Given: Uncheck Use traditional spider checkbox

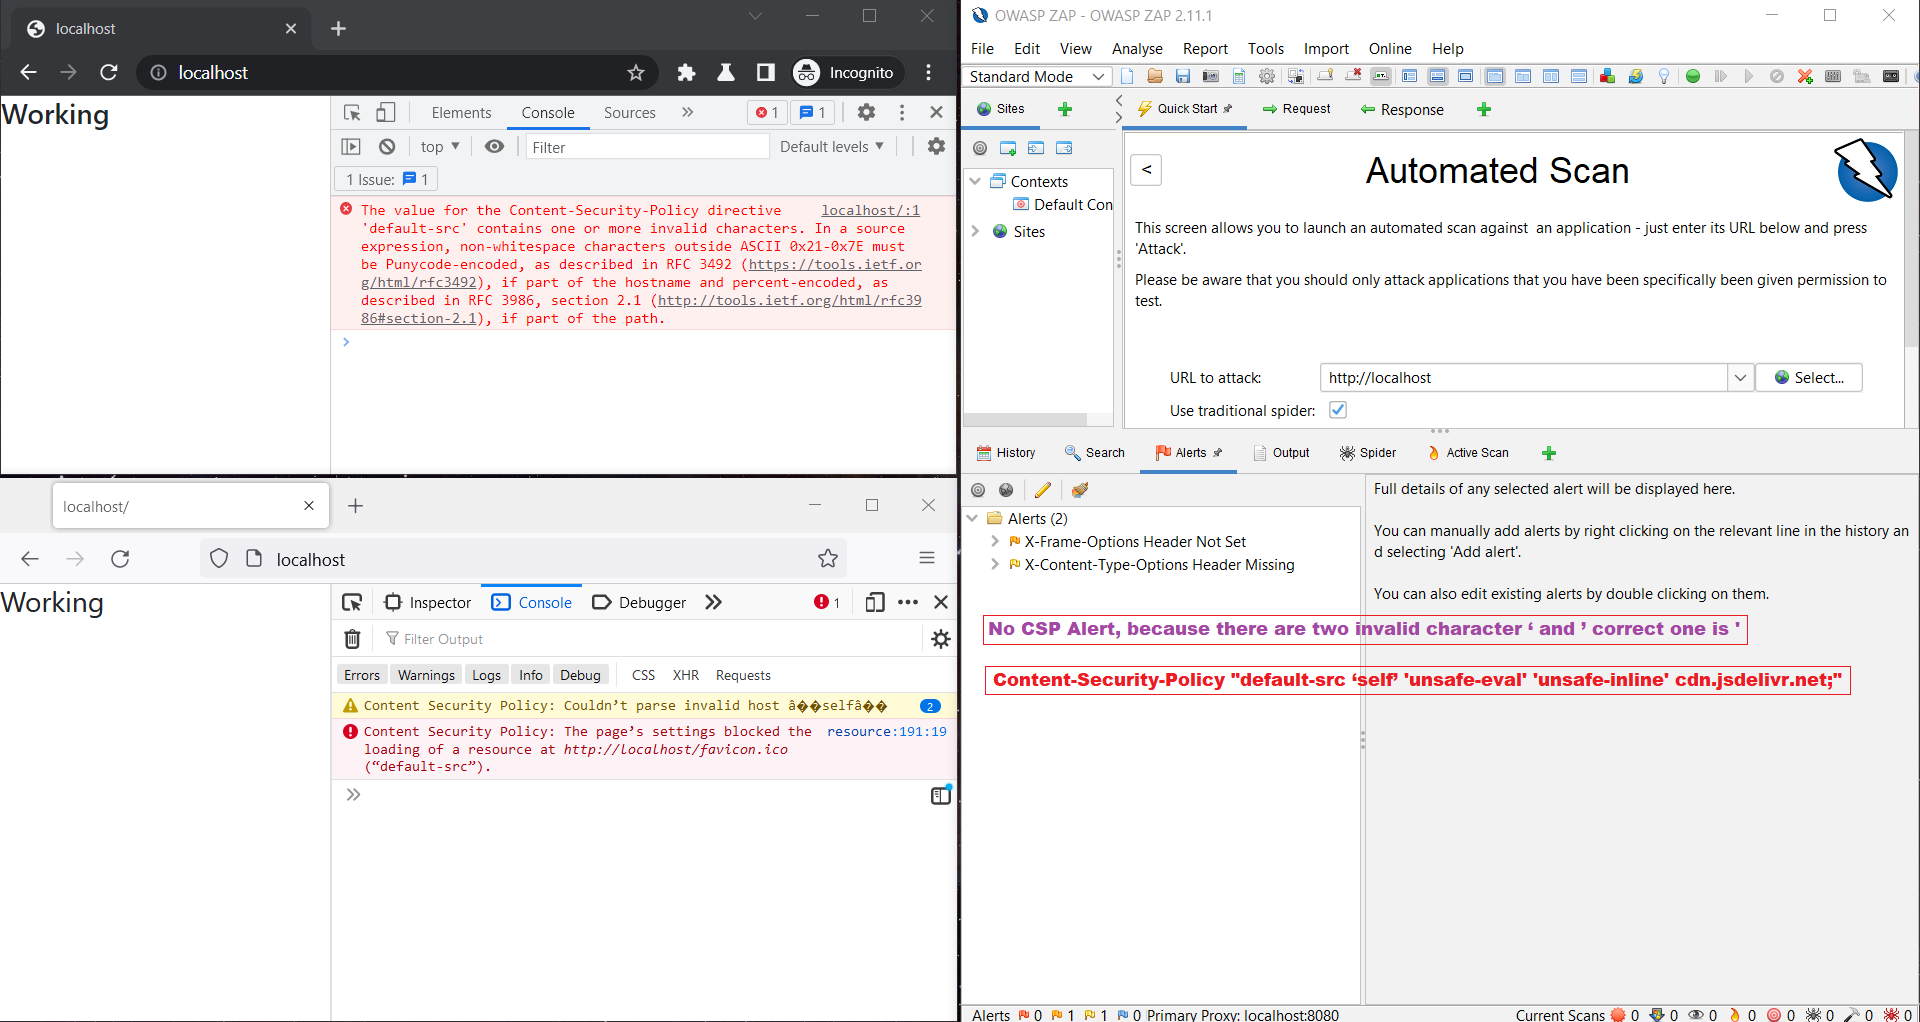Looking at the screenshot, I should pos(1338,410).
